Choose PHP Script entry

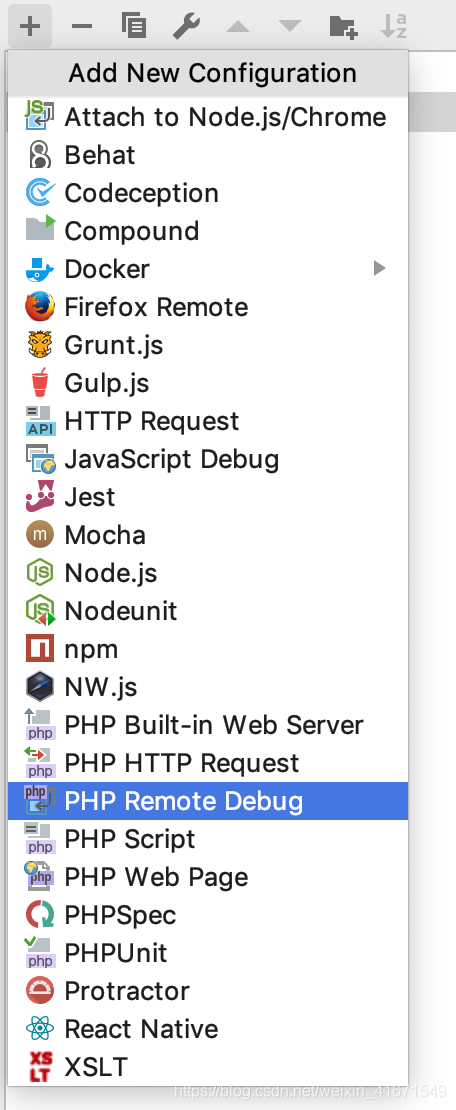point(208,839)
